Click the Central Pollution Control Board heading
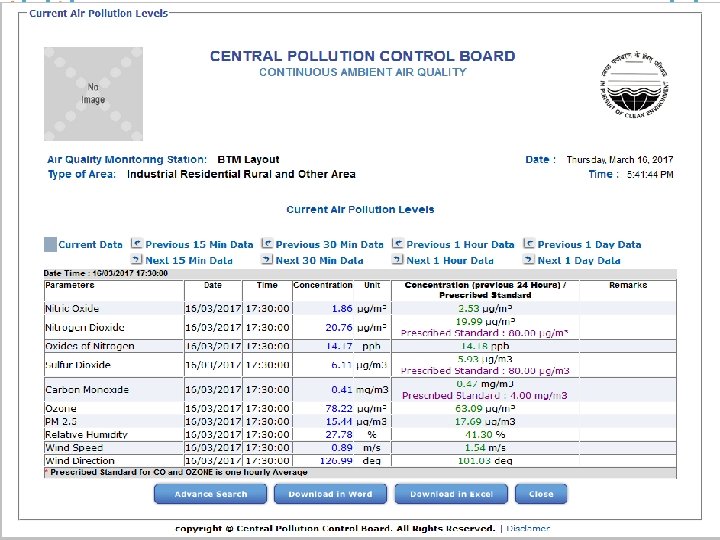The width and height of the screenshot is (720, 540). (363, 56)
